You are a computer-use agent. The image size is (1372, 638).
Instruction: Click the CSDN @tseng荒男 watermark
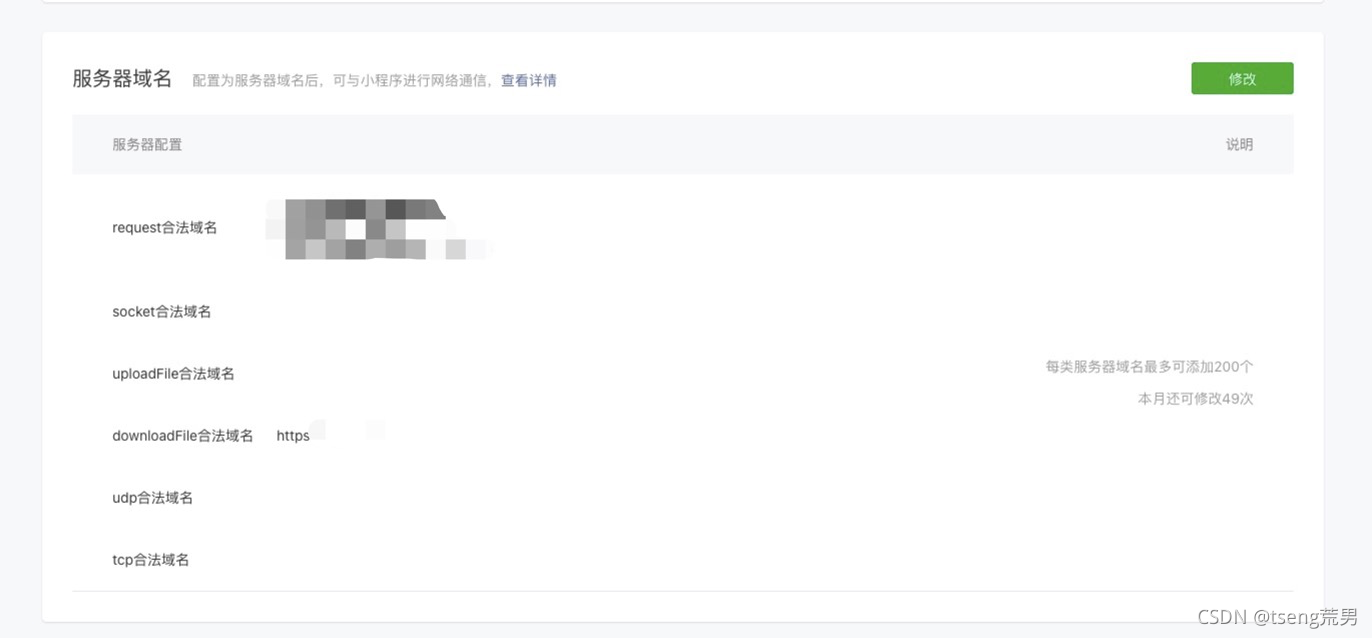1277,617
